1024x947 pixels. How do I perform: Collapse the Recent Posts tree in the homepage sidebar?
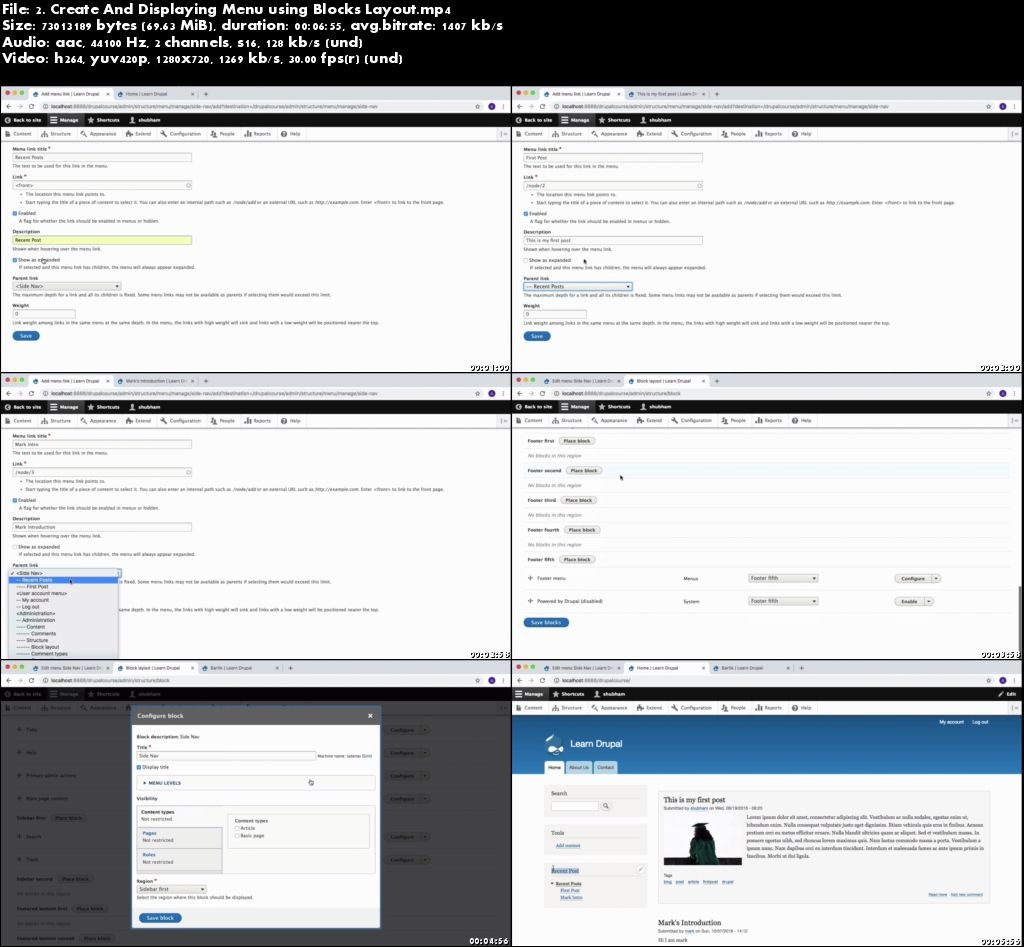pyautogui.click(x=552, y=884)
